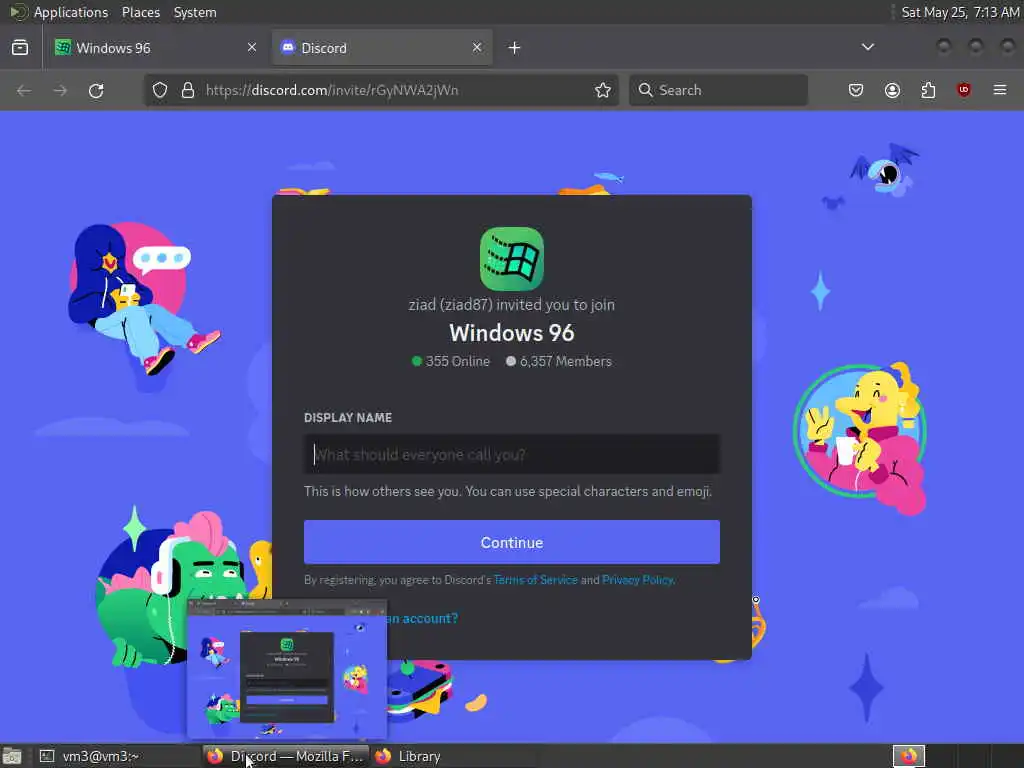
Task: Open the Places menu
Action: [x=140, y=12]
